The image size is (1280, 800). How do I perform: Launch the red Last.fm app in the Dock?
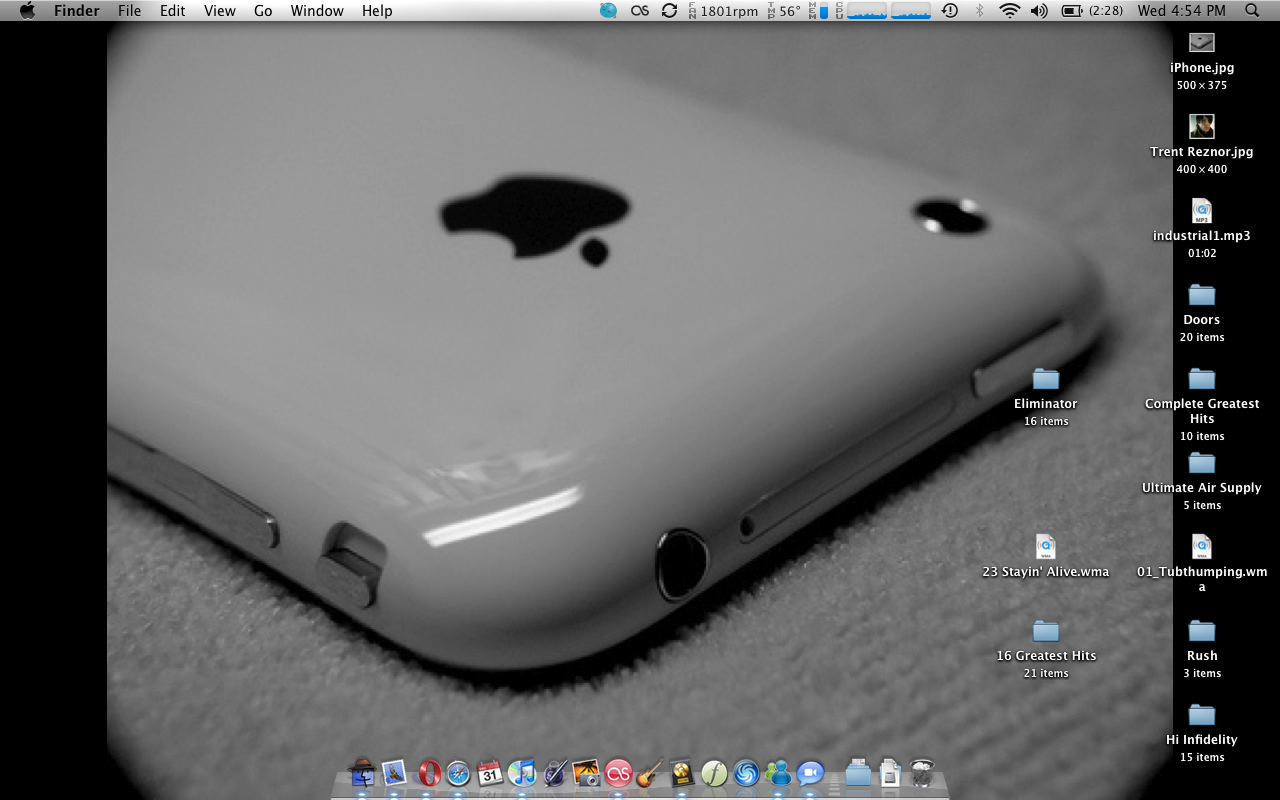618,773
